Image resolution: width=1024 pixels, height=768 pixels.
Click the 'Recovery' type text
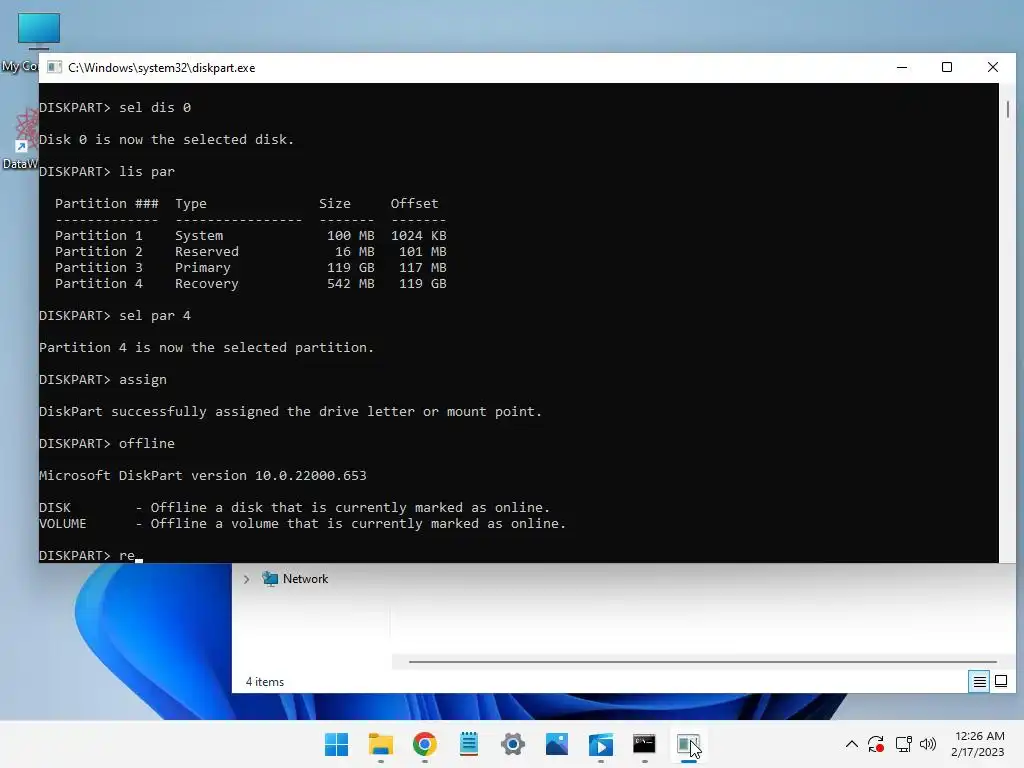click(x=206, y=284)
